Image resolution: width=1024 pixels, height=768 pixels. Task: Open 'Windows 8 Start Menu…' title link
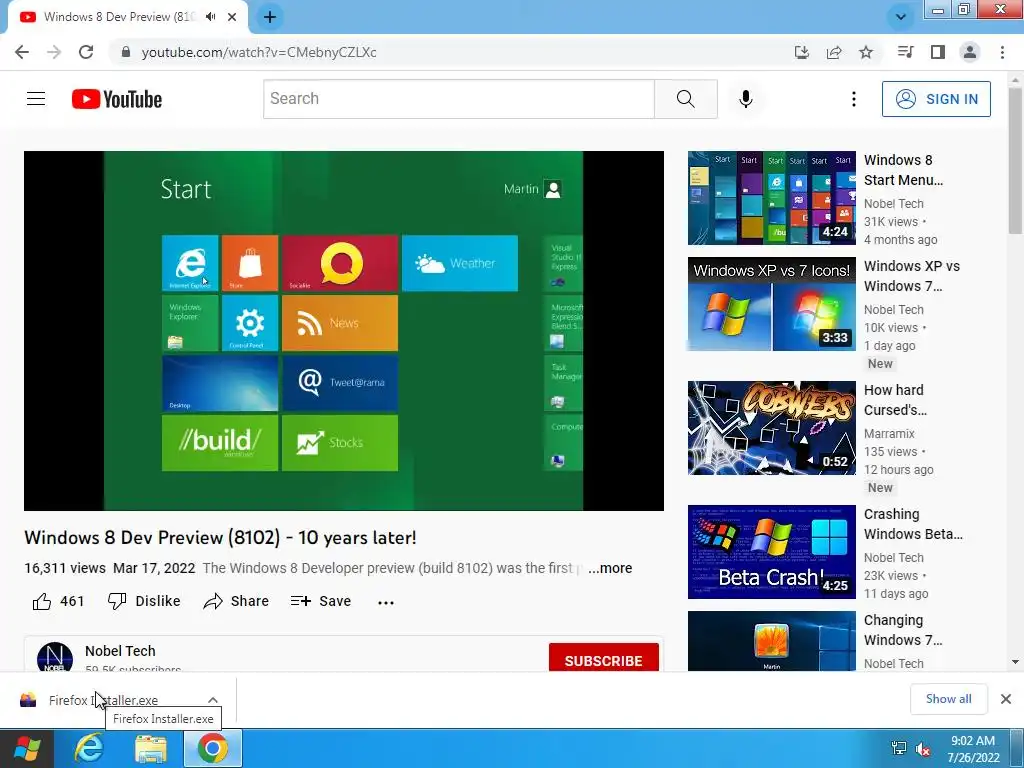(x=903, y=170)
